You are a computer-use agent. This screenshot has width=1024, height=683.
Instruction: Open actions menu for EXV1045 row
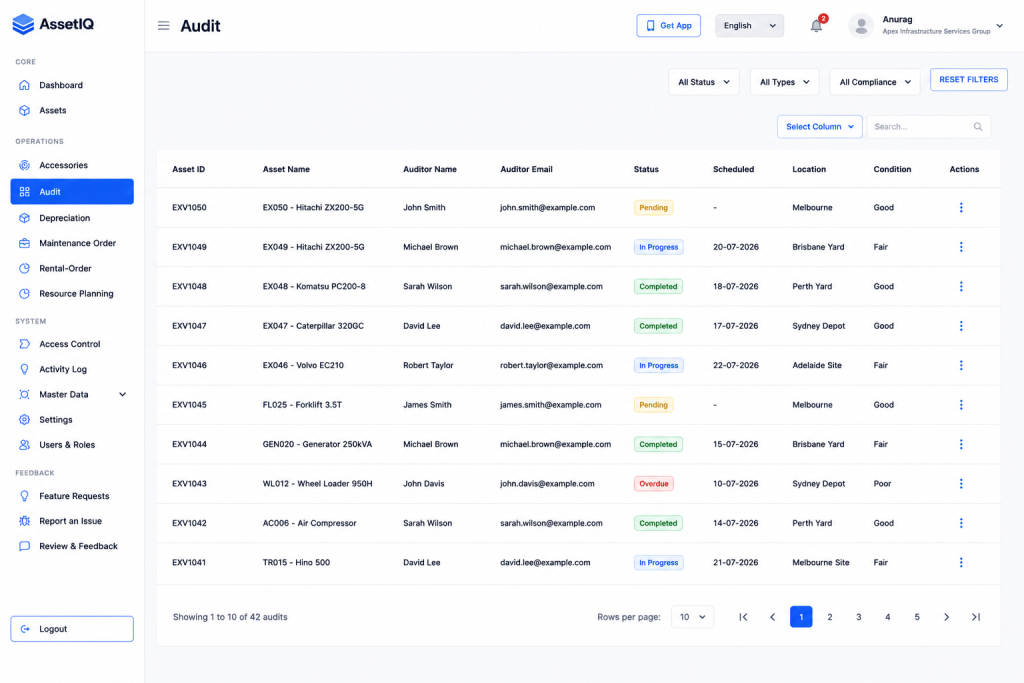961,405
